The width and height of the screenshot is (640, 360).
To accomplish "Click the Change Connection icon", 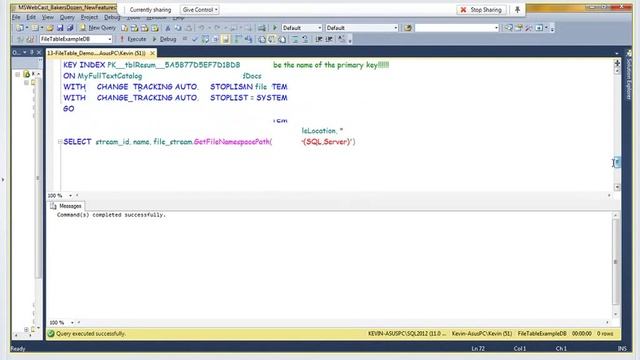I will point(30,39).
